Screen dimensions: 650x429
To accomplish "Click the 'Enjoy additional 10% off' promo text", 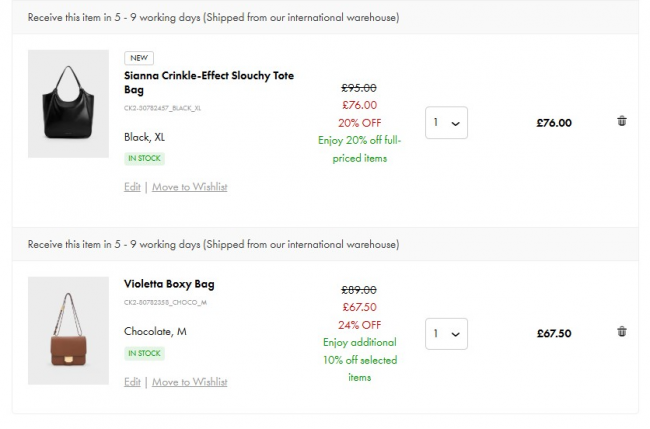I will click(x=360, y=360).
